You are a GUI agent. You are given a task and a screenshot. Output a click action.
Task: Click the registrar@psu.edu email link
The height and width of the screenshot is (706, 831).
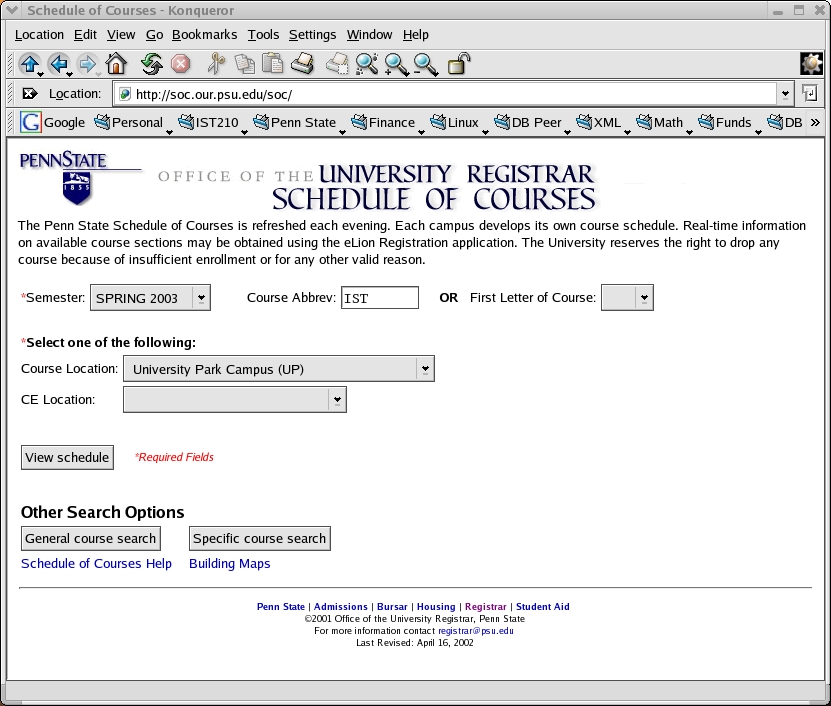476,631
